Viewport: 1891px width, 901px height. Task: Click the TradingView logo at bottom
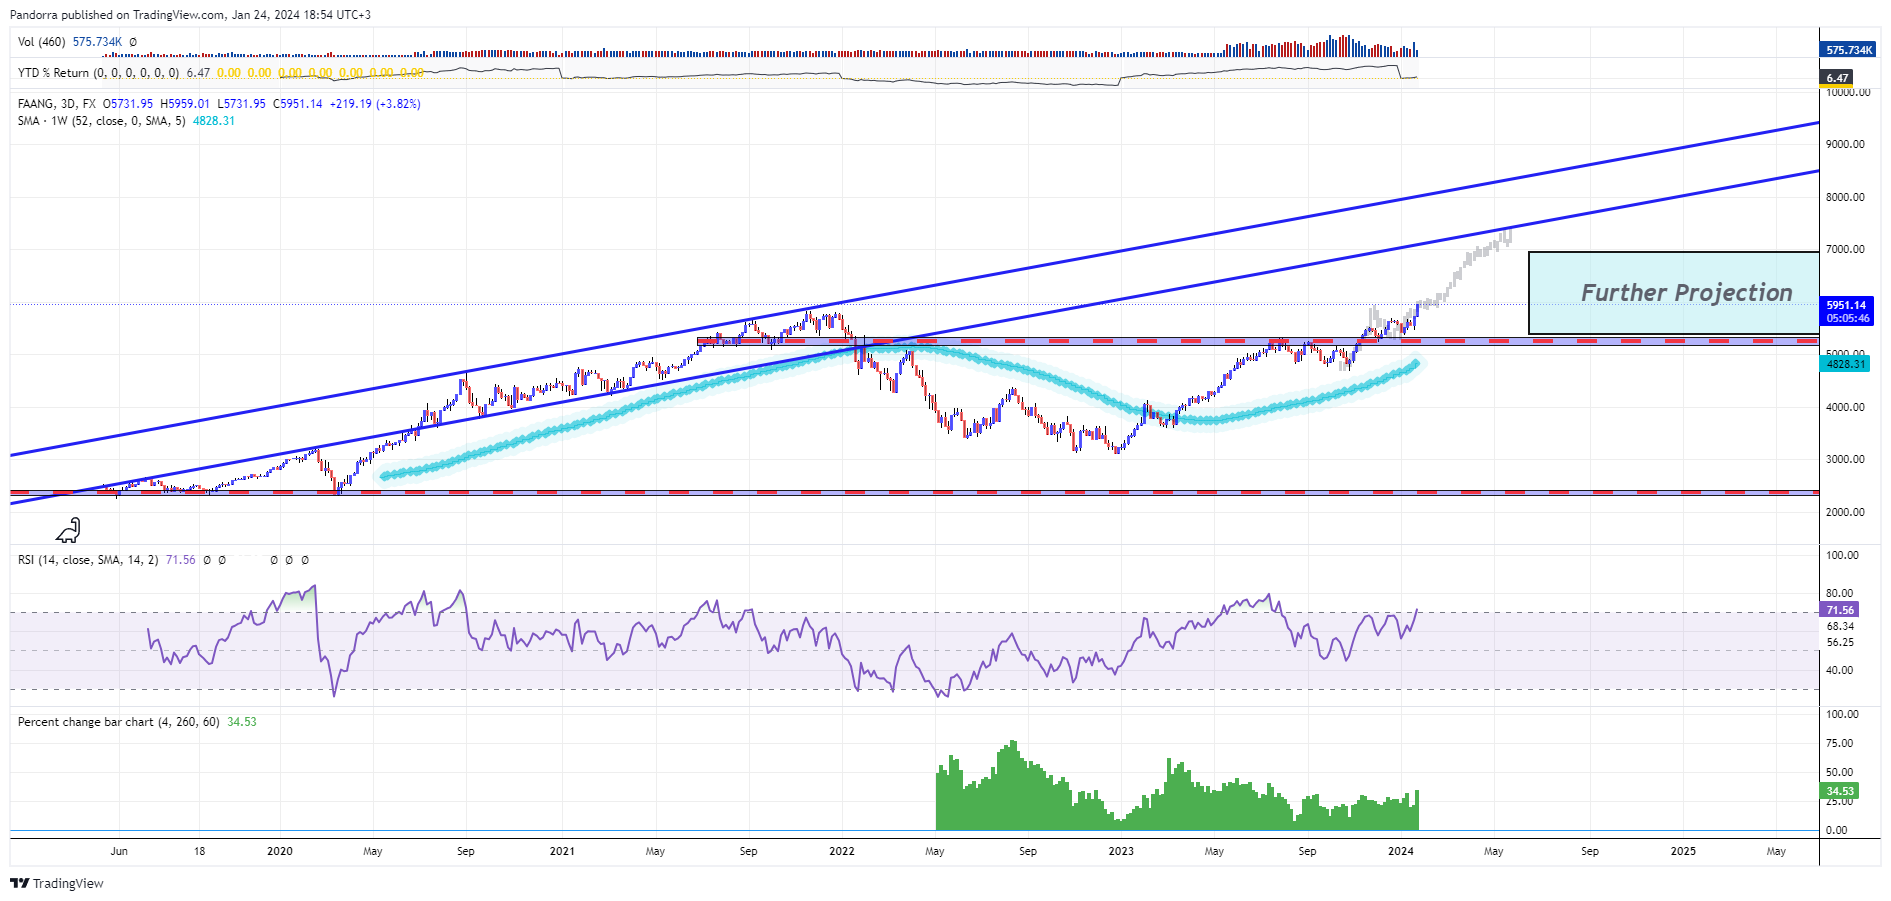point(57,883)
